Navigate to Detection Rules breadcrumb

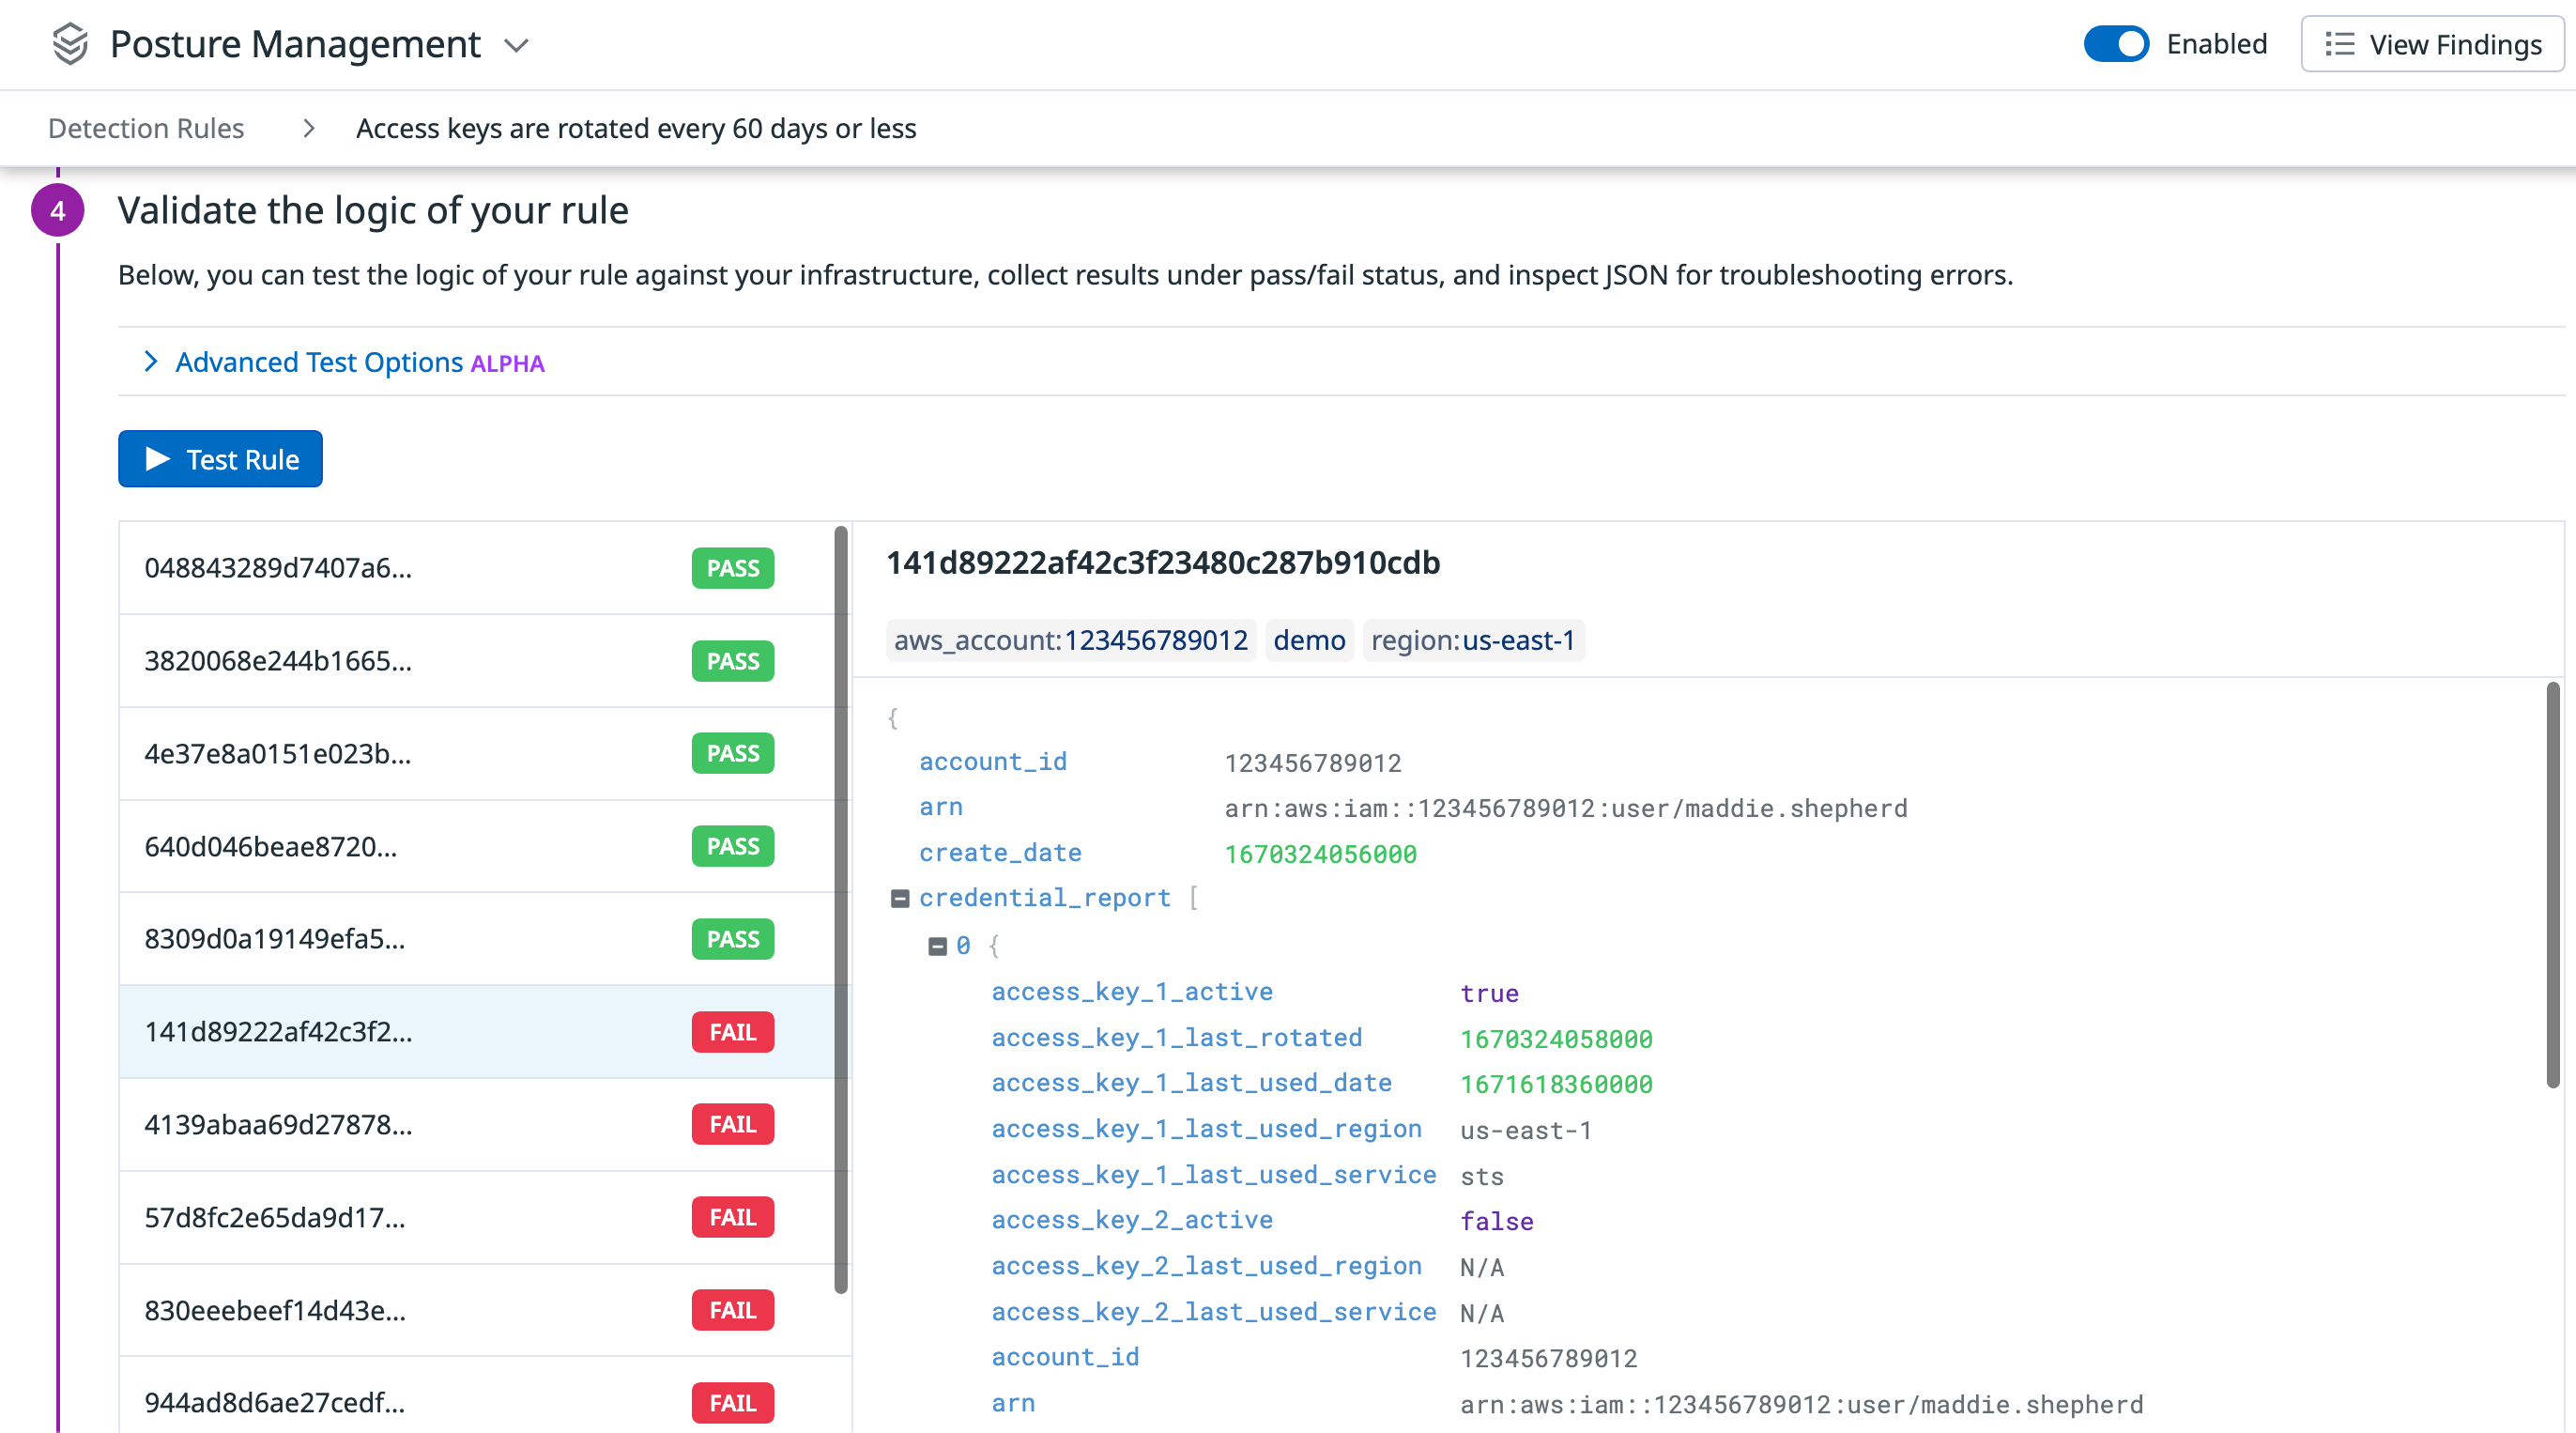point(146,128)
